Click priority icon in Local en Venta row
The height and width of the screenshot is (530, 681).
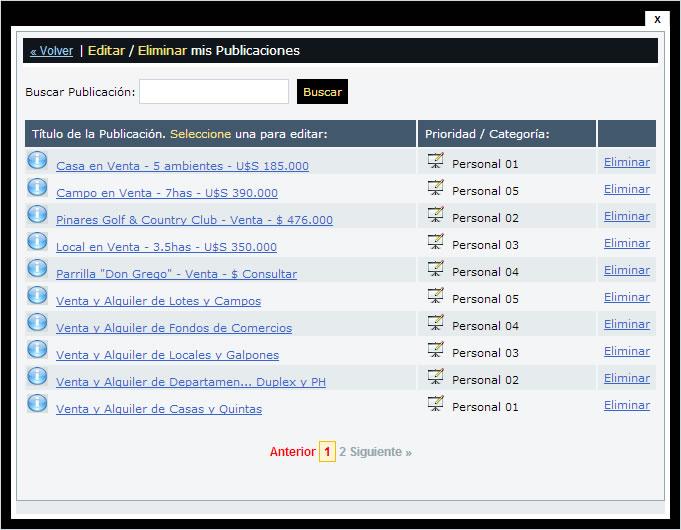pos(435,241)
